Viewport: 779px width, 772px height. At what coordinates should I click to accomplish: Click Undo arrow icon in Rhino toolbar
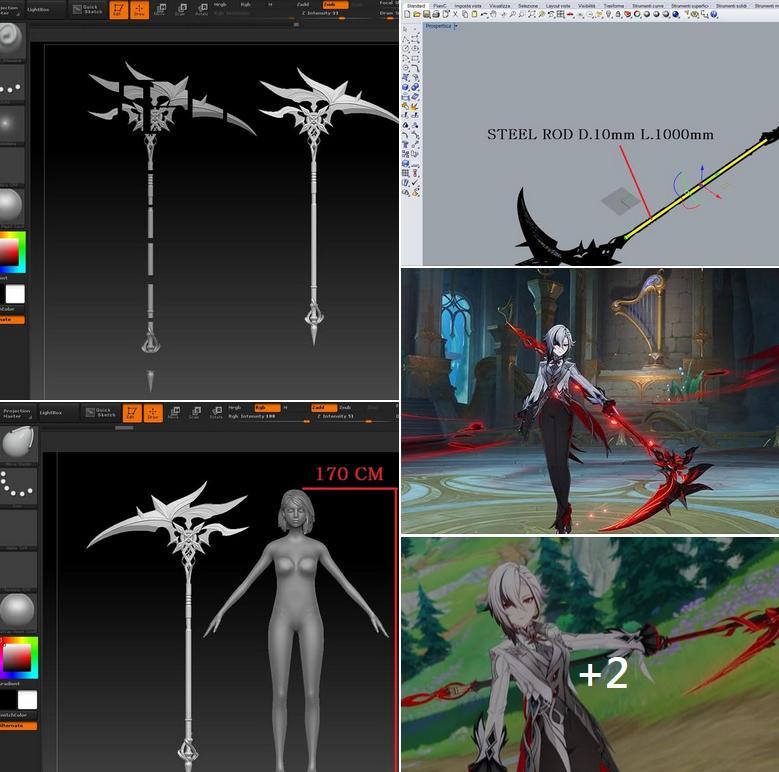pyautogui.click(x=484, y=14)
